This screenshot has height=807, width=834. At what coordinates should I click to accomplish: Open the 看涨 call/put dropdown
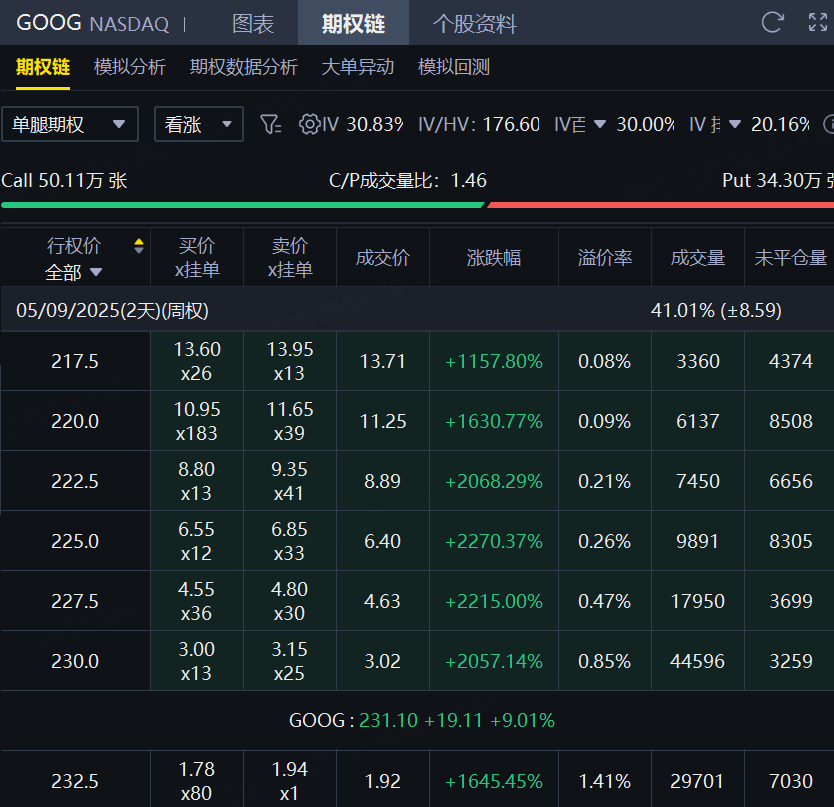pyautogui.click(x=198, y=124)
